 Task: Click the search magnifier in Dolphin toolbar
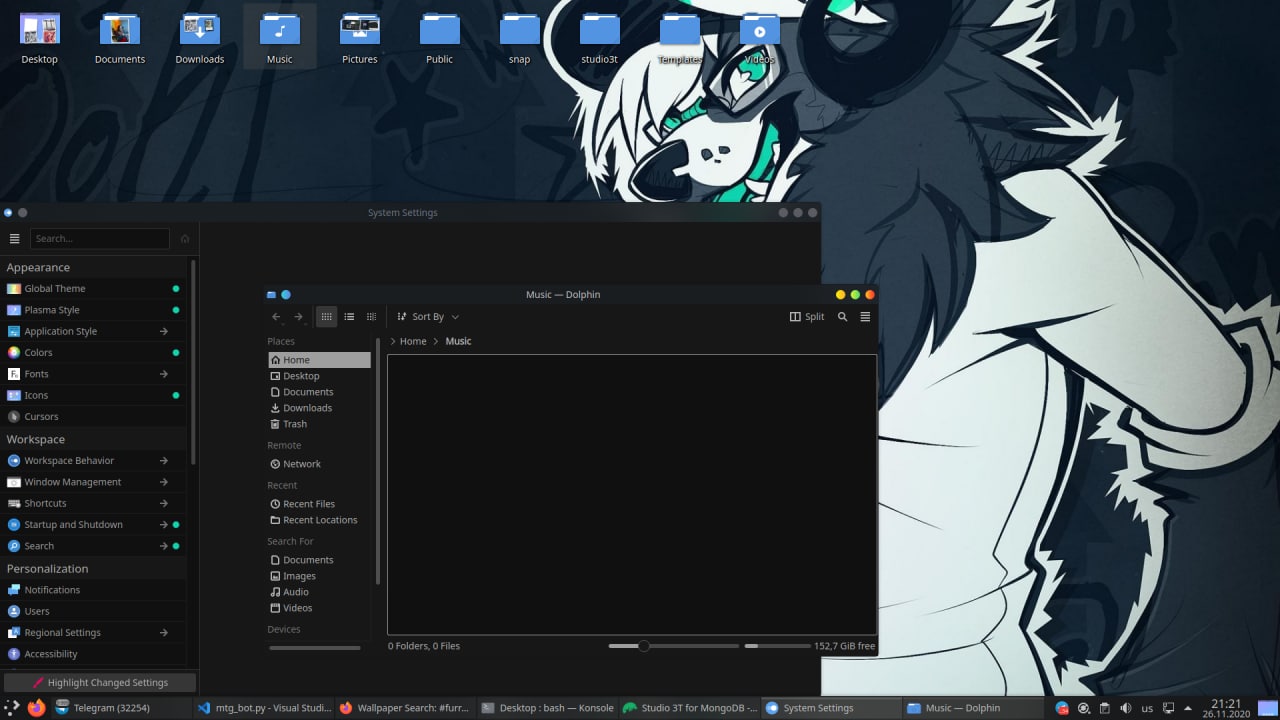(842, 317)
